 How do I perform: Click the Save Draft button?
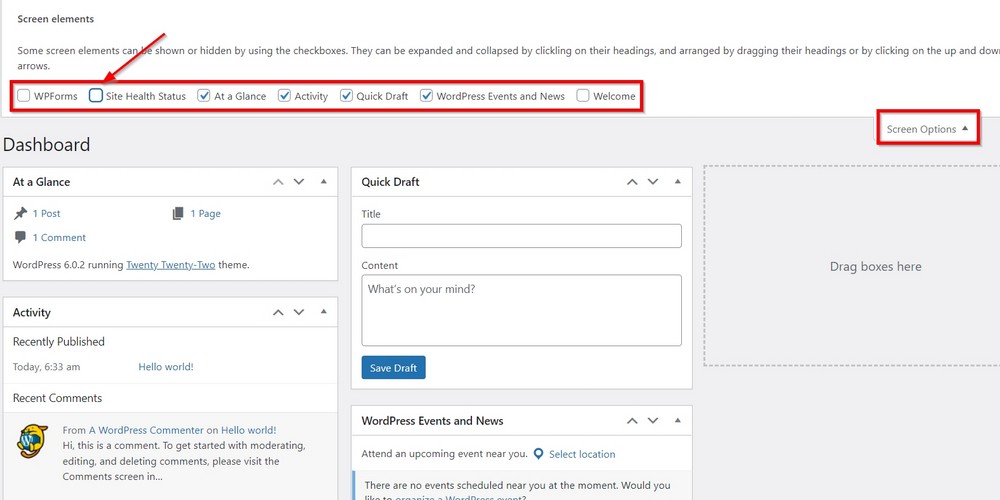click(393, 368)
